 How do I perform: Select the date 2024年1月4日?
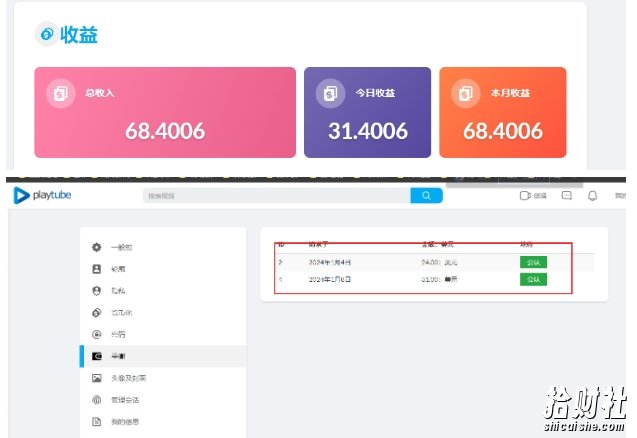coord(329,262)
